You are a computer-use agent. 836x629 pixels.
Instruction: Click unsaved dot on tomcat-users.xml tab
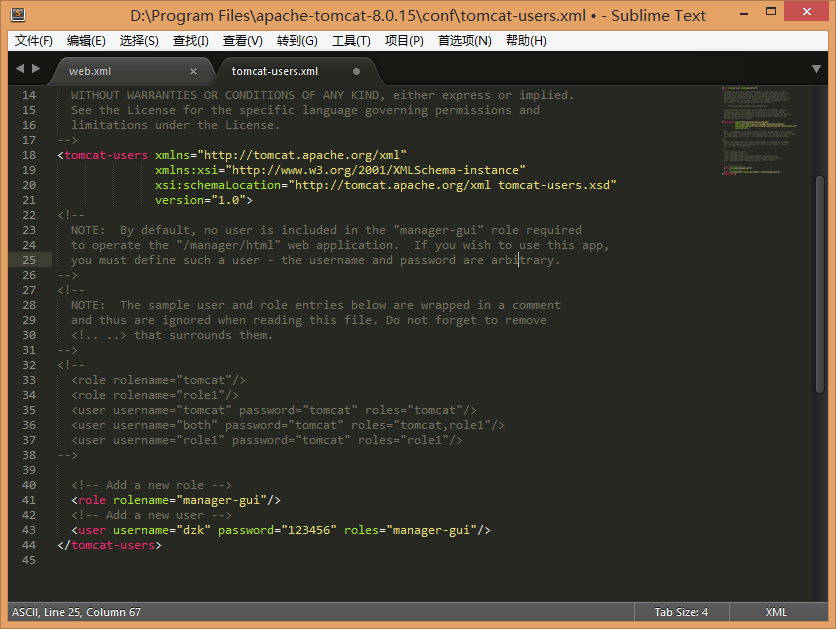356,71
